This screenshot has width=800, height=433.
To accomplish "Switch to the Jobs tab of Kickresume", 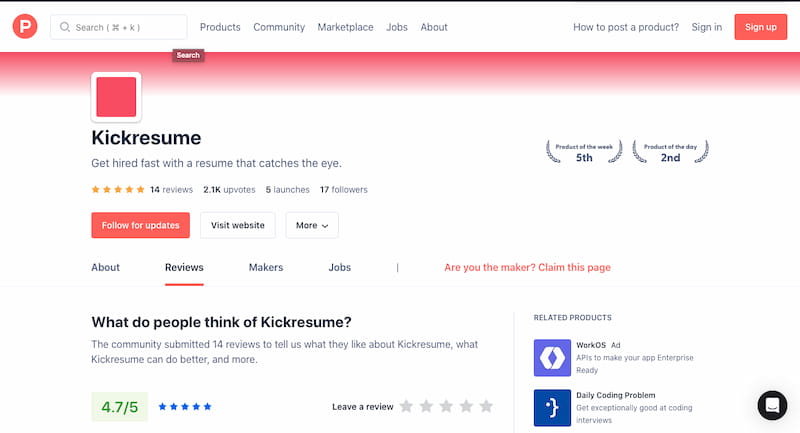I will click(339, 267).
